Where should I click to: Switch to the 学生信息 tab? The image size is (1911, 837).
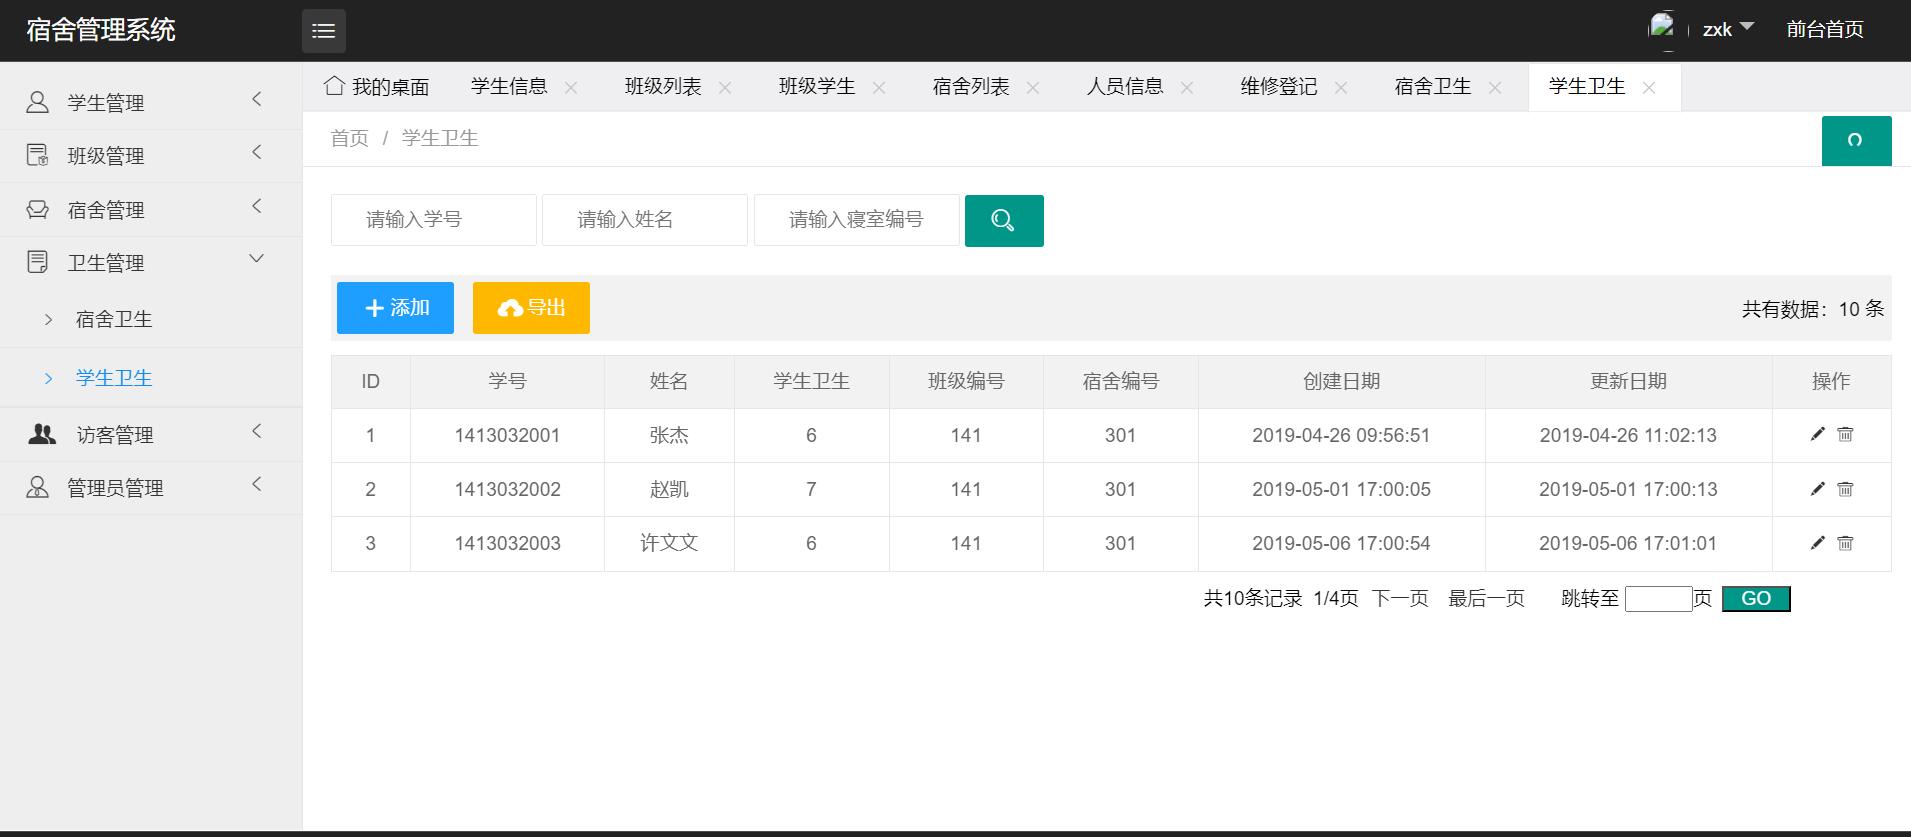pyautogui.click(x=509, y=87)
